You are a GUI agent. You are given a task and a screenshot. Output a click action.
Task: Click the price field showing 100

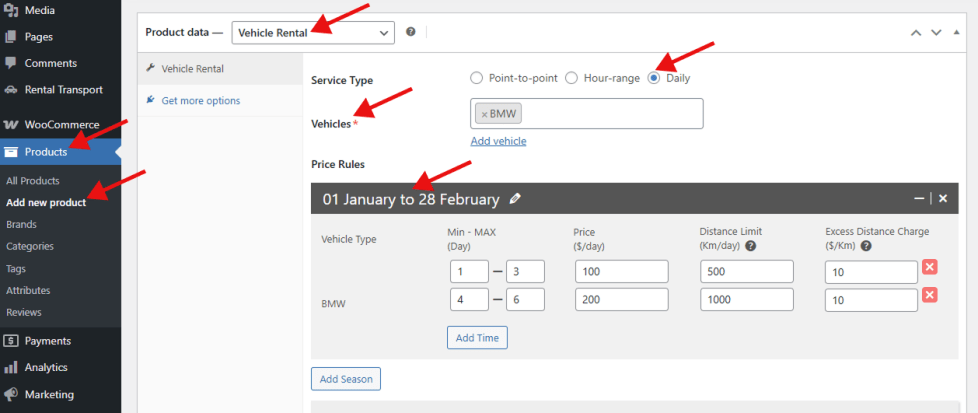621,271
